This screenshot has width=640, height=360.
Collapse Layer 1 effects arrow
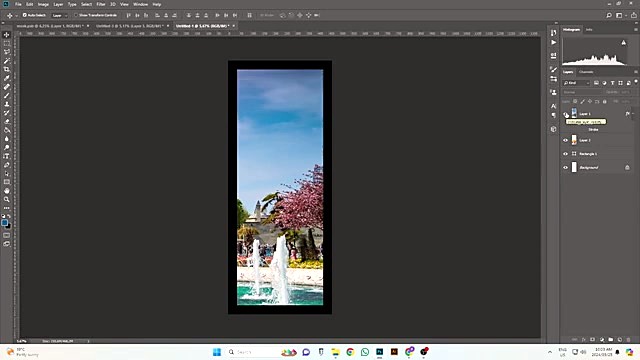click(633, 114)
